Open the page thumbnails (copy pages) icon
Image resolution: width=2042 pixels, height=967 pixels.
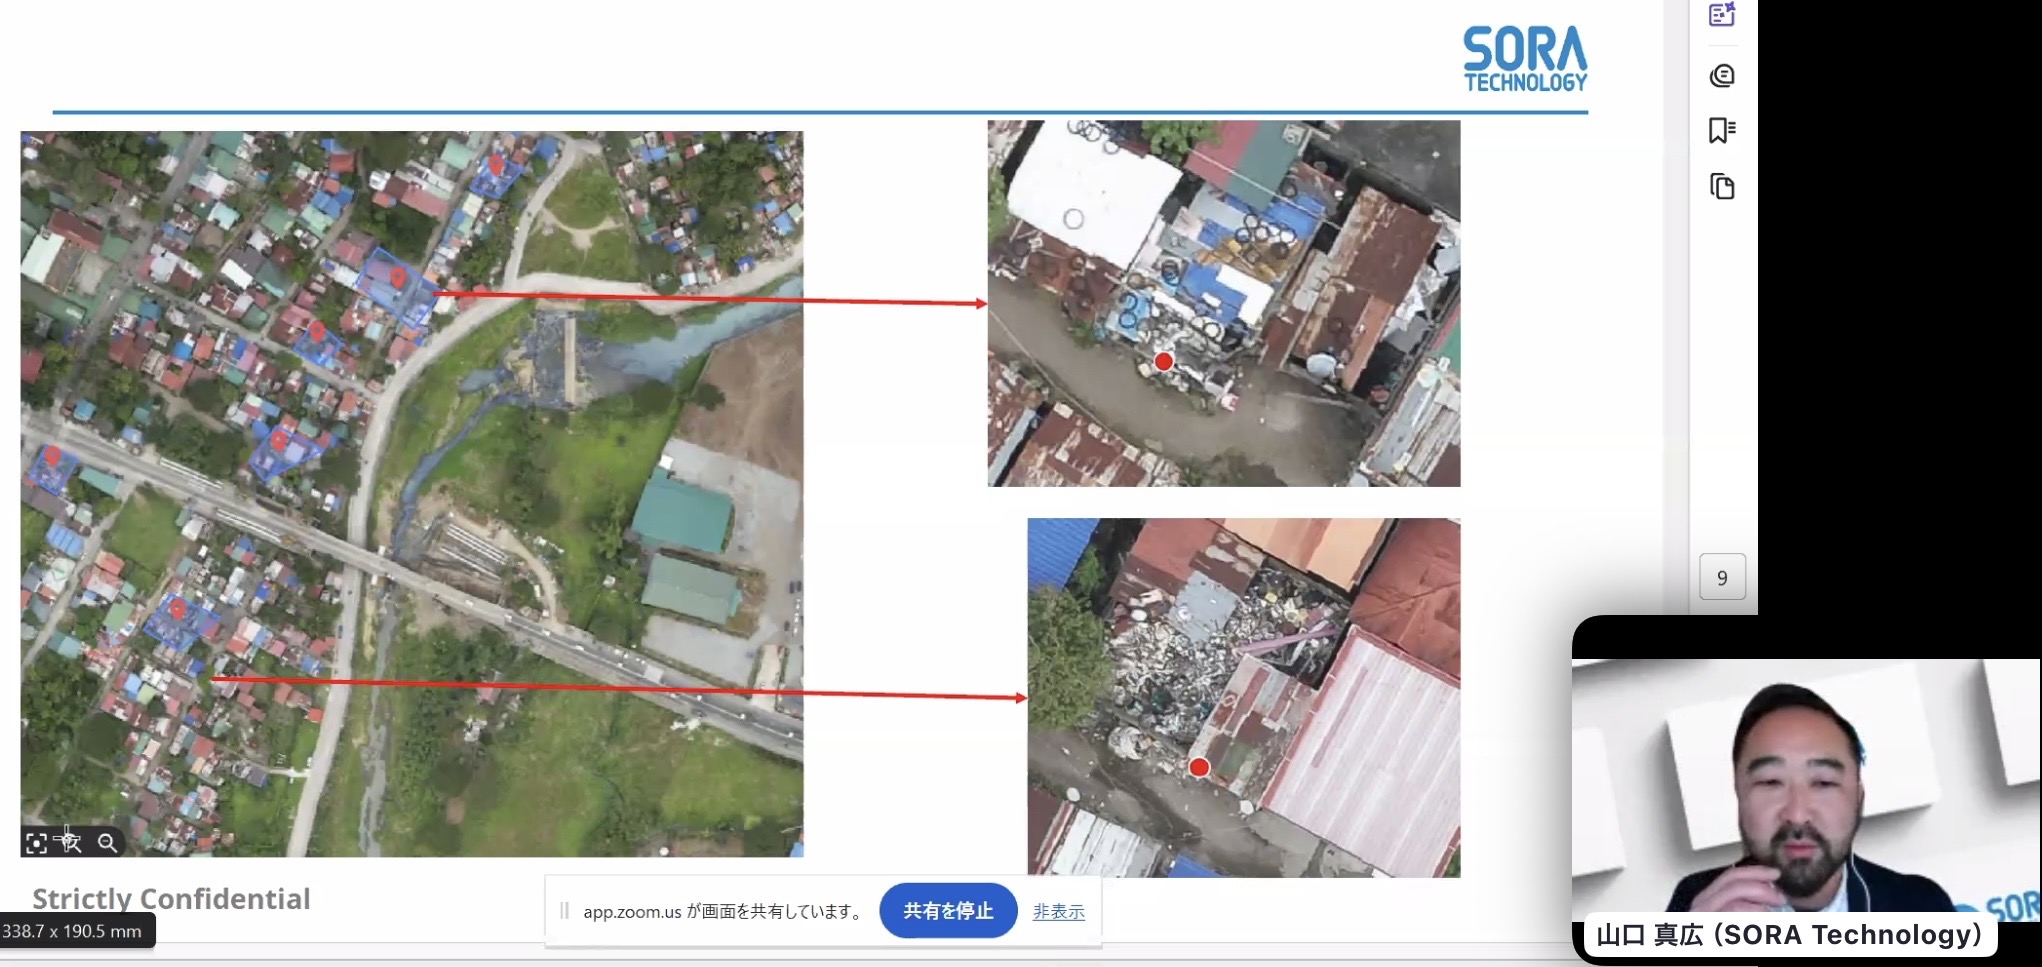click(x=1721, y=187)
